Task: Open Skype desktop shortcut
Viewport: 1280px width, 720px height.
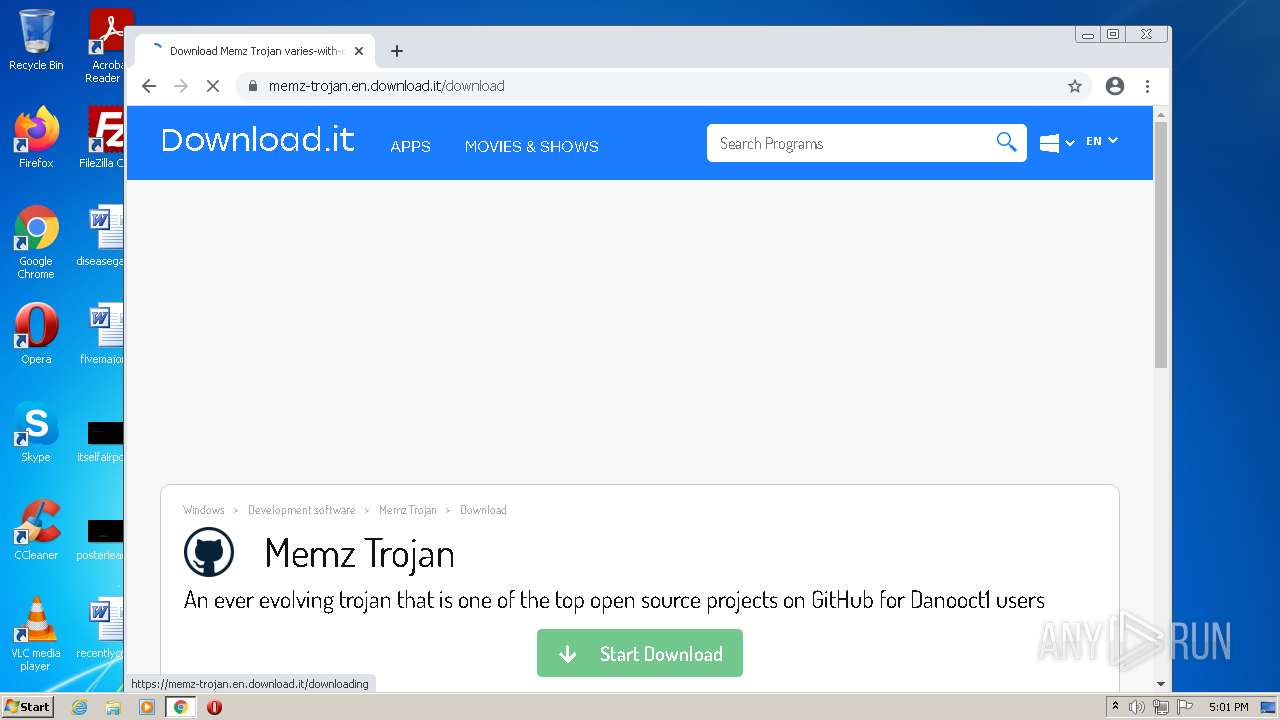Action: click(36, 432)
